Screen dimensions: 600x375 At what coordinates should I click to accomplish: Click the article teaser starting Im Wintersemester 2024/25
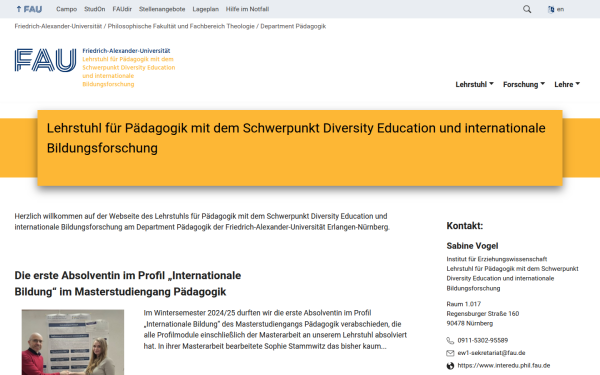pos(275,329)
